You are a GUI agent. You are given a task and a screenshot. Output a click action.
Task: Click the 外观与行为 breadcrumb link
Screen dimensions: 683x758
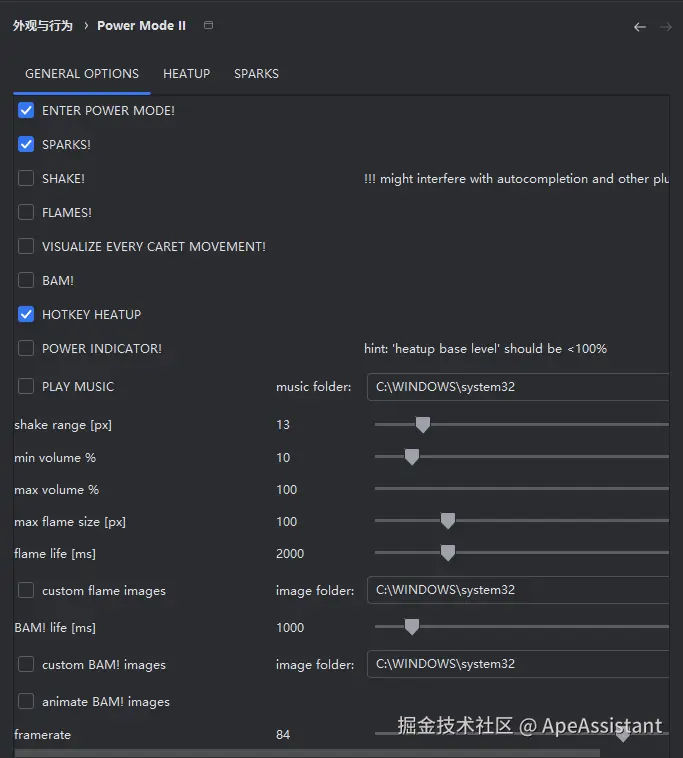click(43, 26)
